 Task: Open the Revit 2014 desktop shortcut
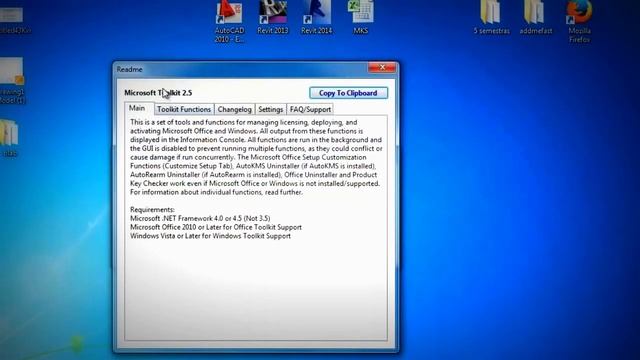[316, 17]
